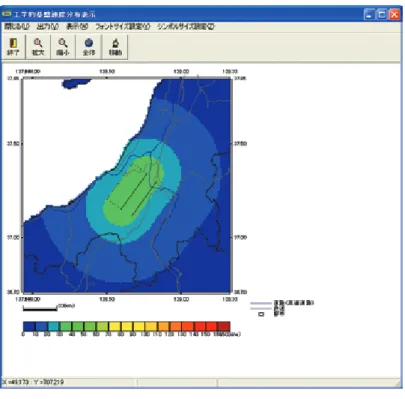Viewport: 405px width, 399px height.
Task: Open the 表示 display menu
Action: point(77,27)
